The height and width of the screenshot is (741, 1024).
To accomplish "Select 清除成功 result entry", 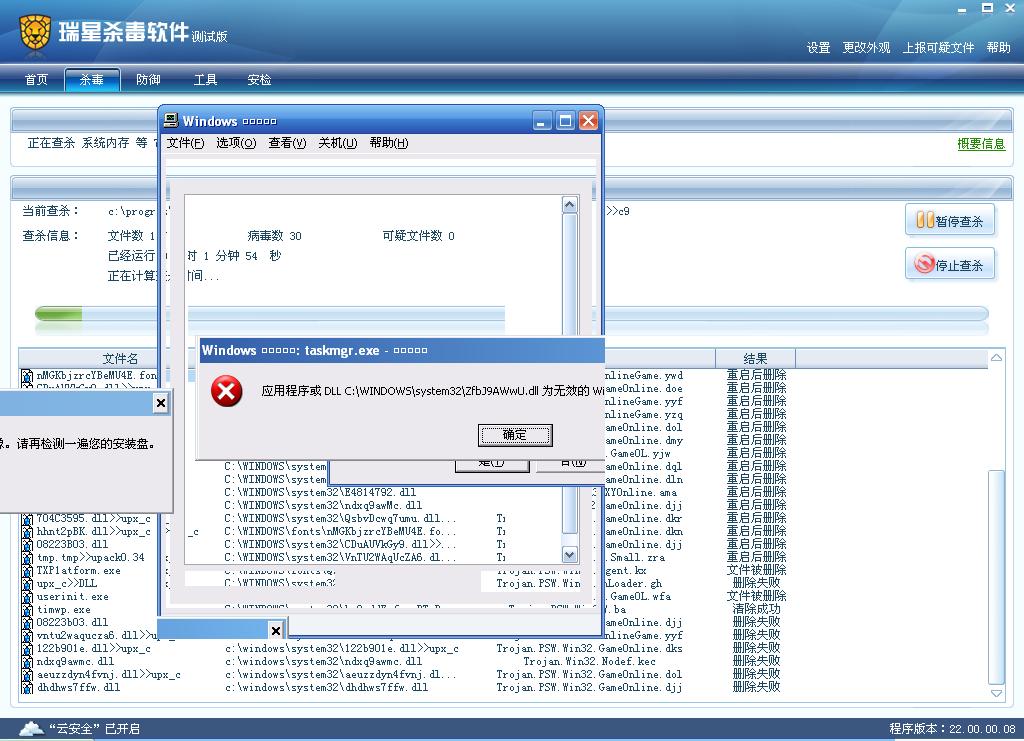I will 756,609.
